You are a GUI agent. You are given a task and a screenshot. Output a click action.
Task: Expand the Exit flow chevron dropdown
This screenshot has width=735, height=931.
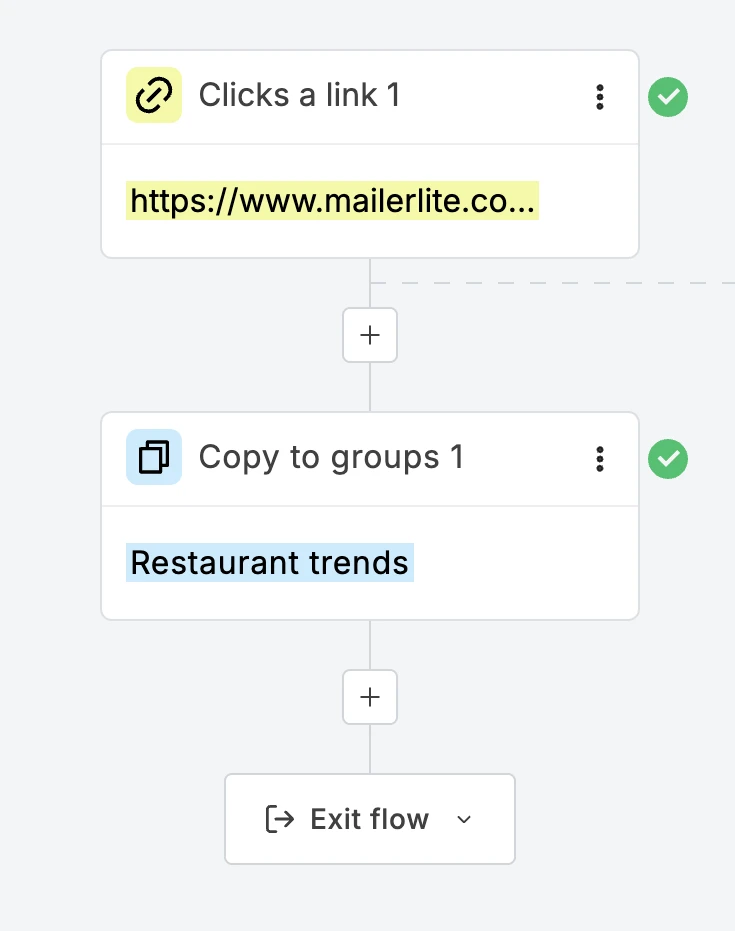[x=463, y=820]
